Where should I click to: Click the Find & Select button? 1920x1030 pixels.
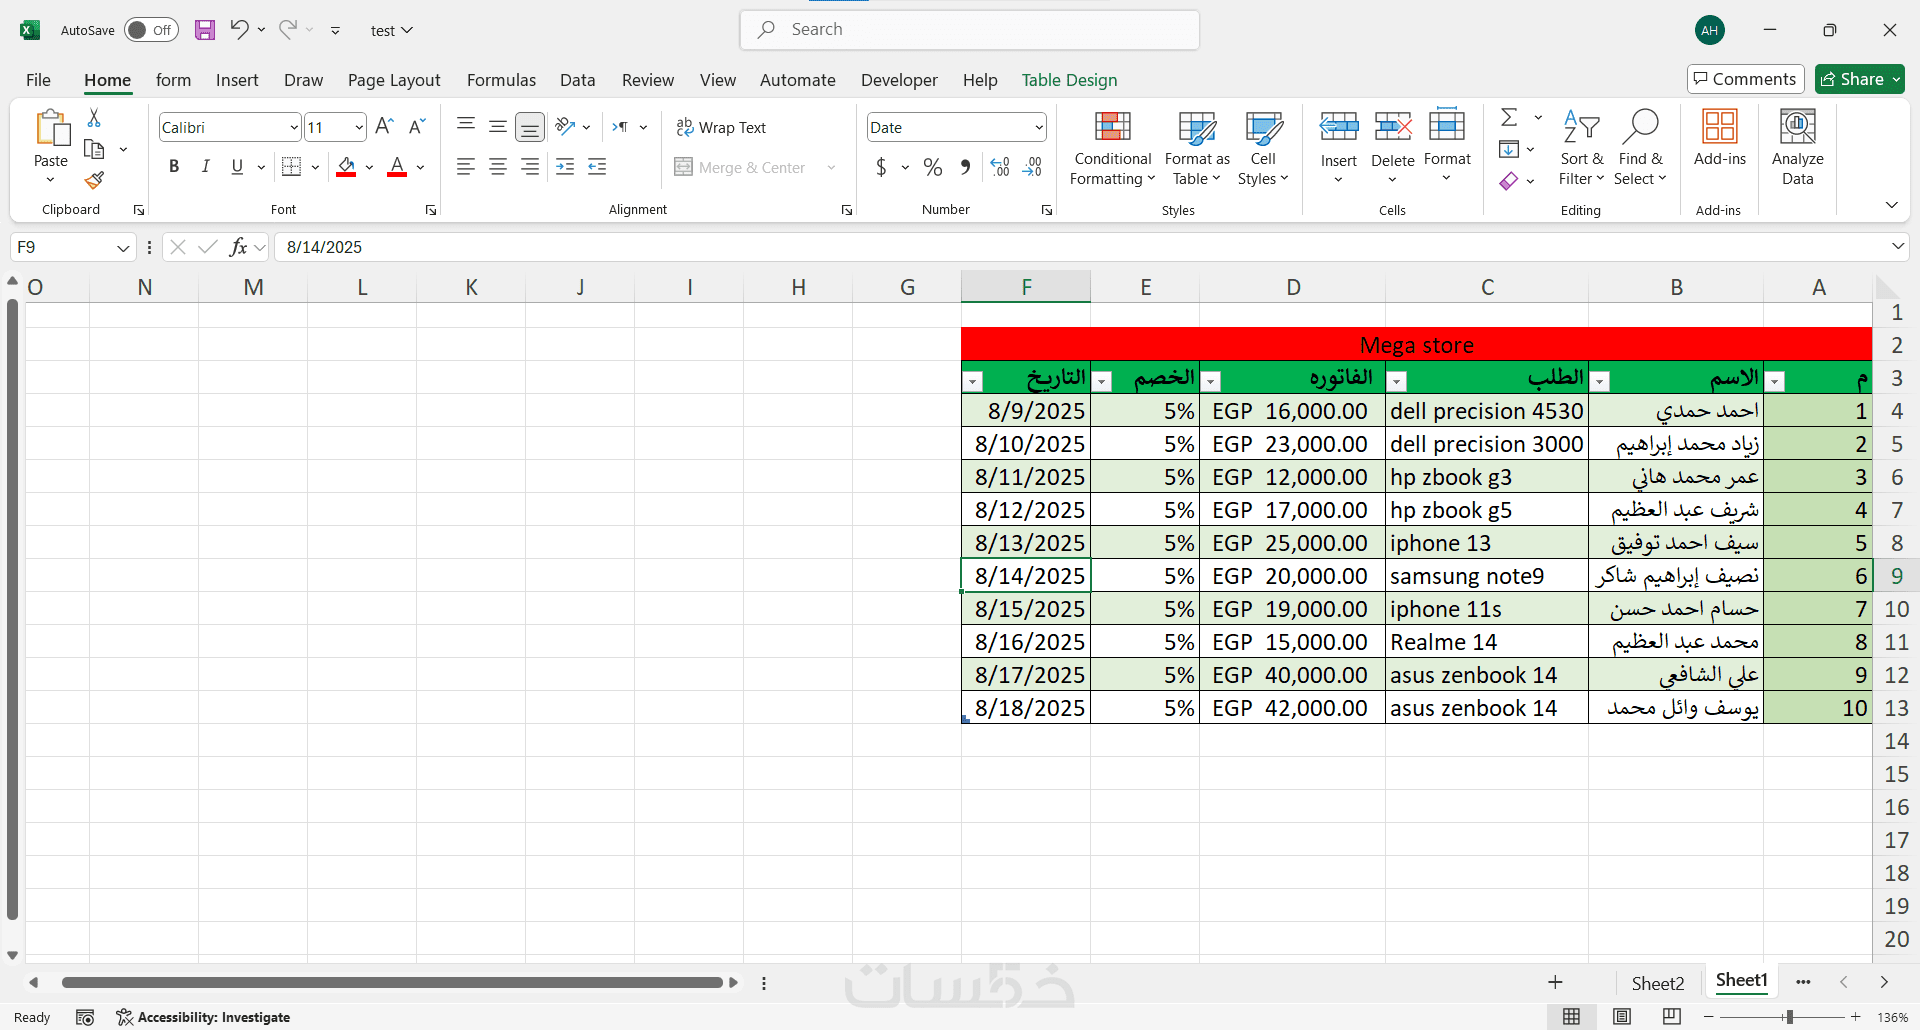coord(1641,147)
